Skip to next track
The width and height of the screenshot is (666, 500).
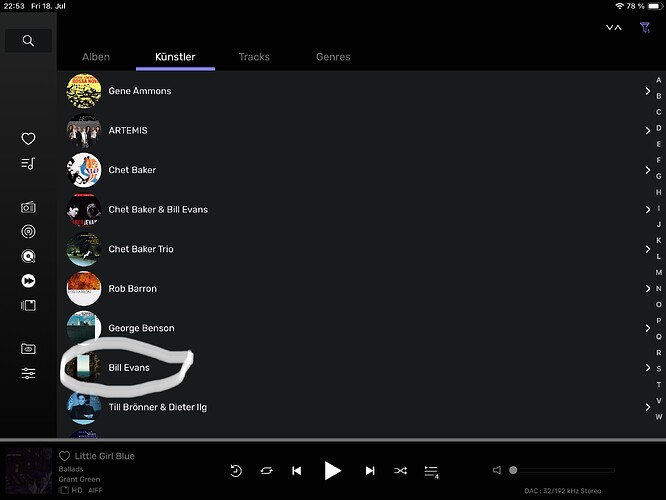click(x=370, y=471)
